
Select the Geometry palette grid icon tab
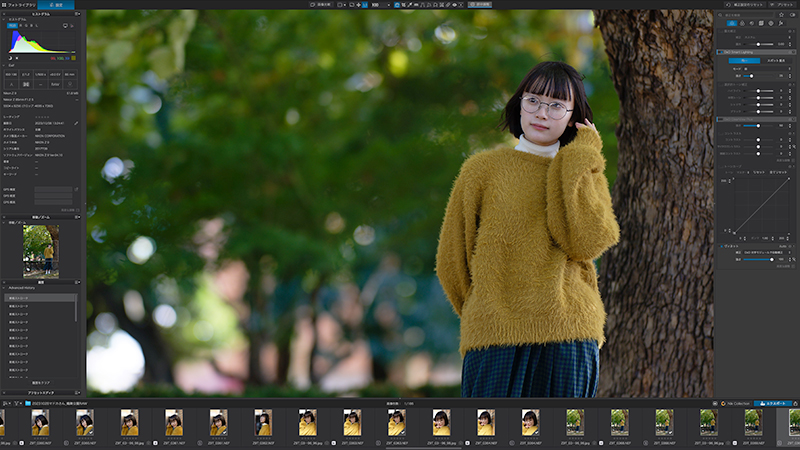(761, 23)
